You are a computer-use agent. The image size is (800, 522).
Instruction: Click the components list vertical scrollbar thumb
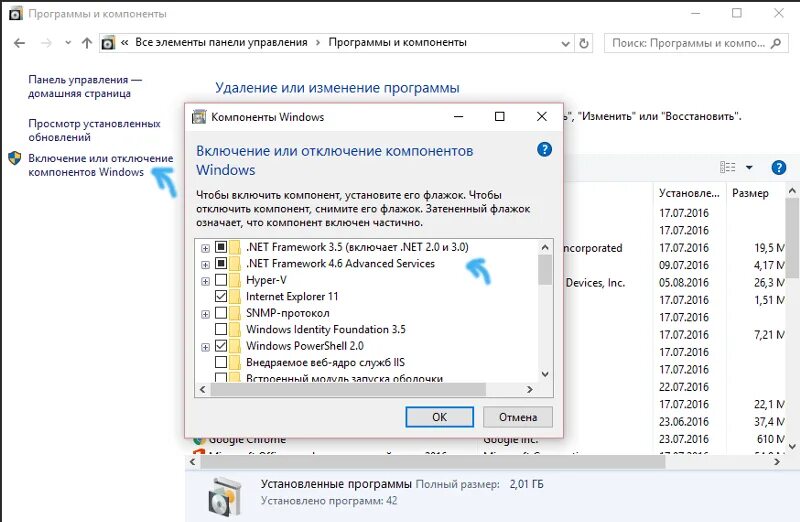[545, 269]
